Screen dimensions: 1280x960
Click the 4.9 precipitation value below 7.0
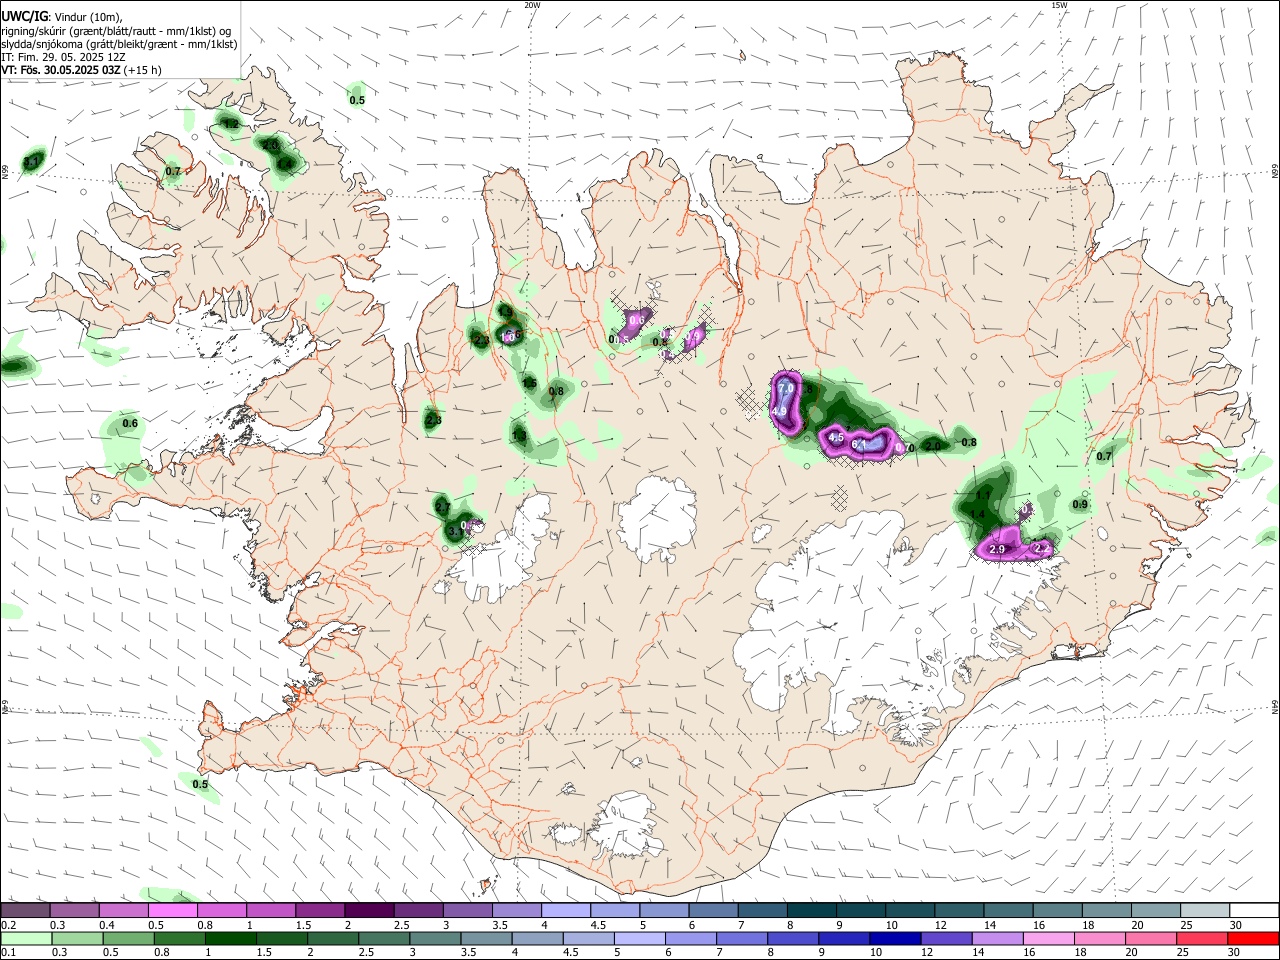coord(780,411)
